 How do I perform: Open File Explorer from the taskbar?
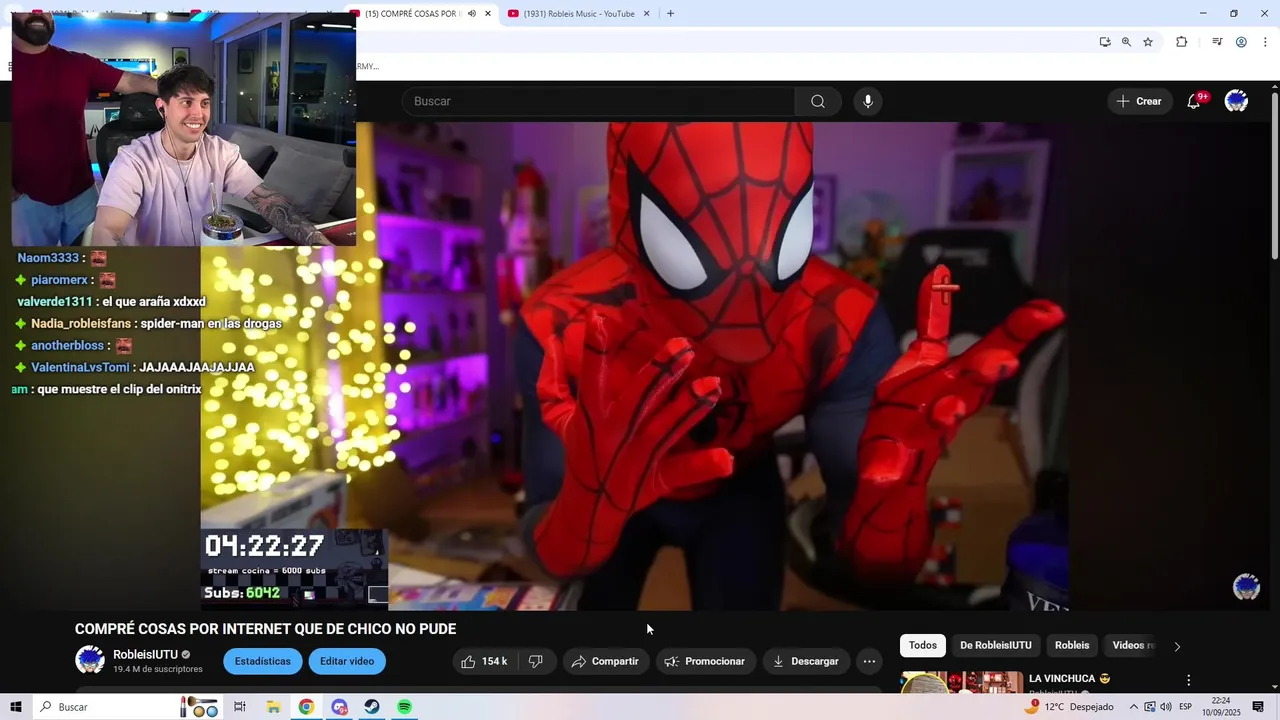pos(273,707)
